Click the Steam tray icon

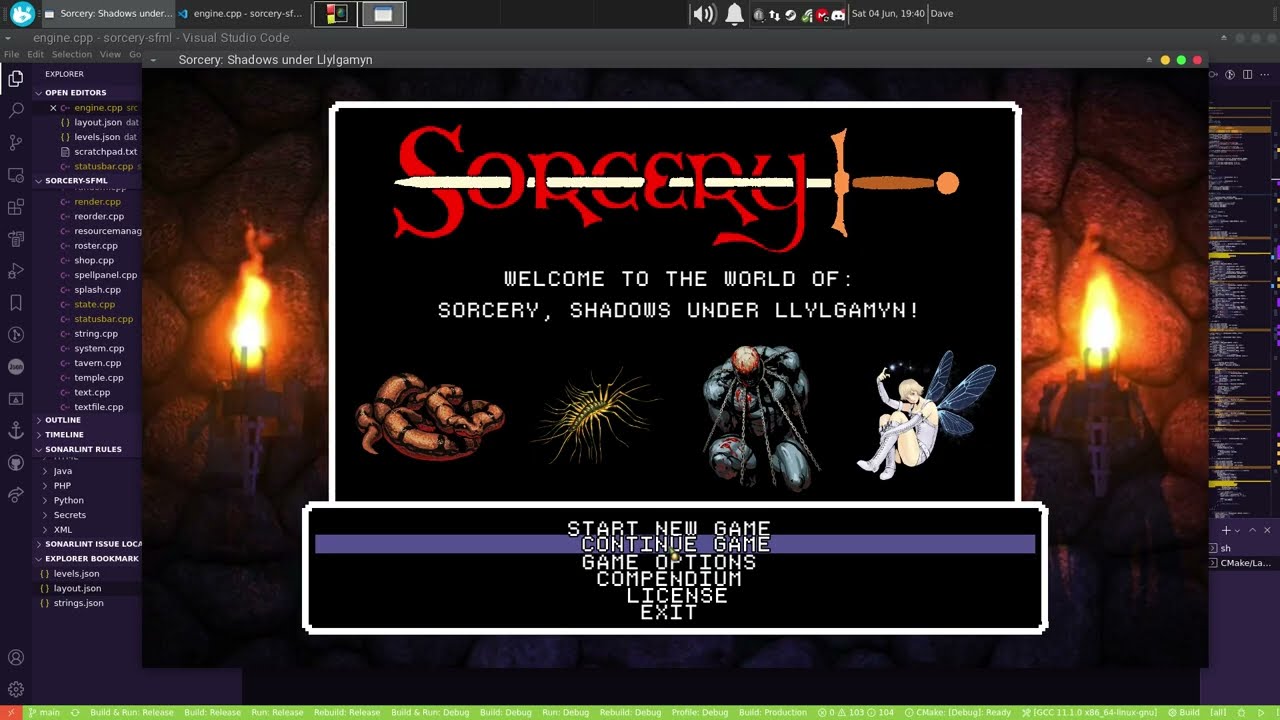[x=790, y=14]
